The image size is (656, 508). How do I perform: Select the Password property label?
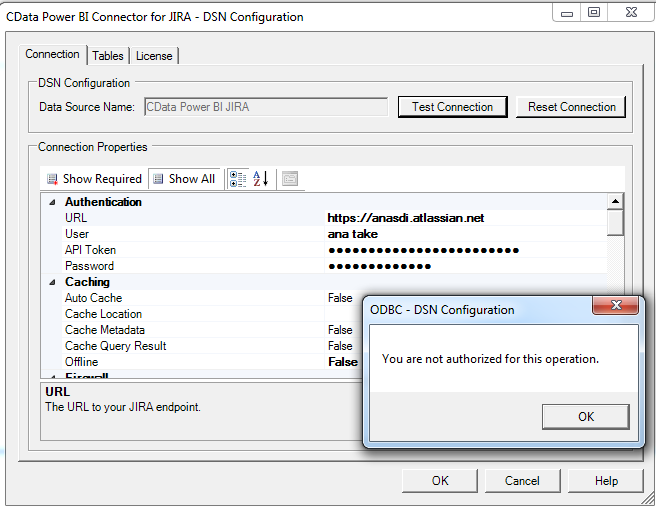tap(90, 266)
